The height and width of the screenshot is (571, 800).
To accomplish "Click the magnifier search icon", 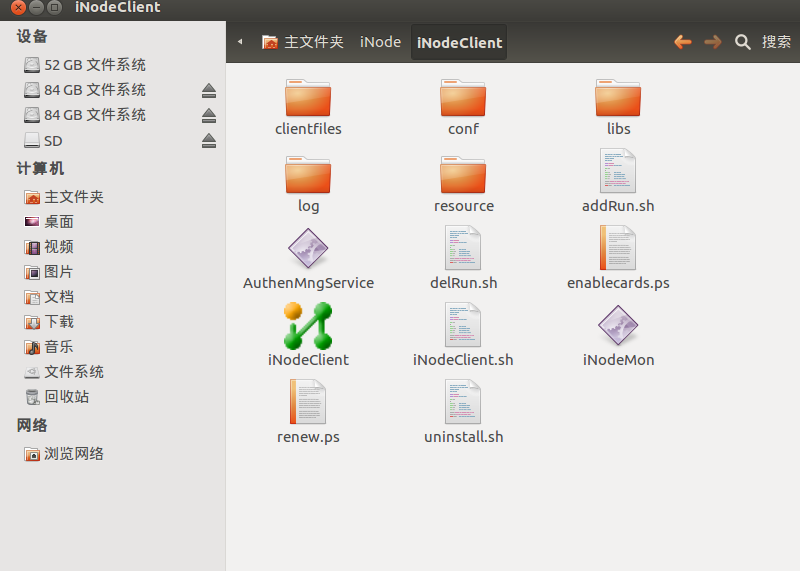I will click(742, 42).
